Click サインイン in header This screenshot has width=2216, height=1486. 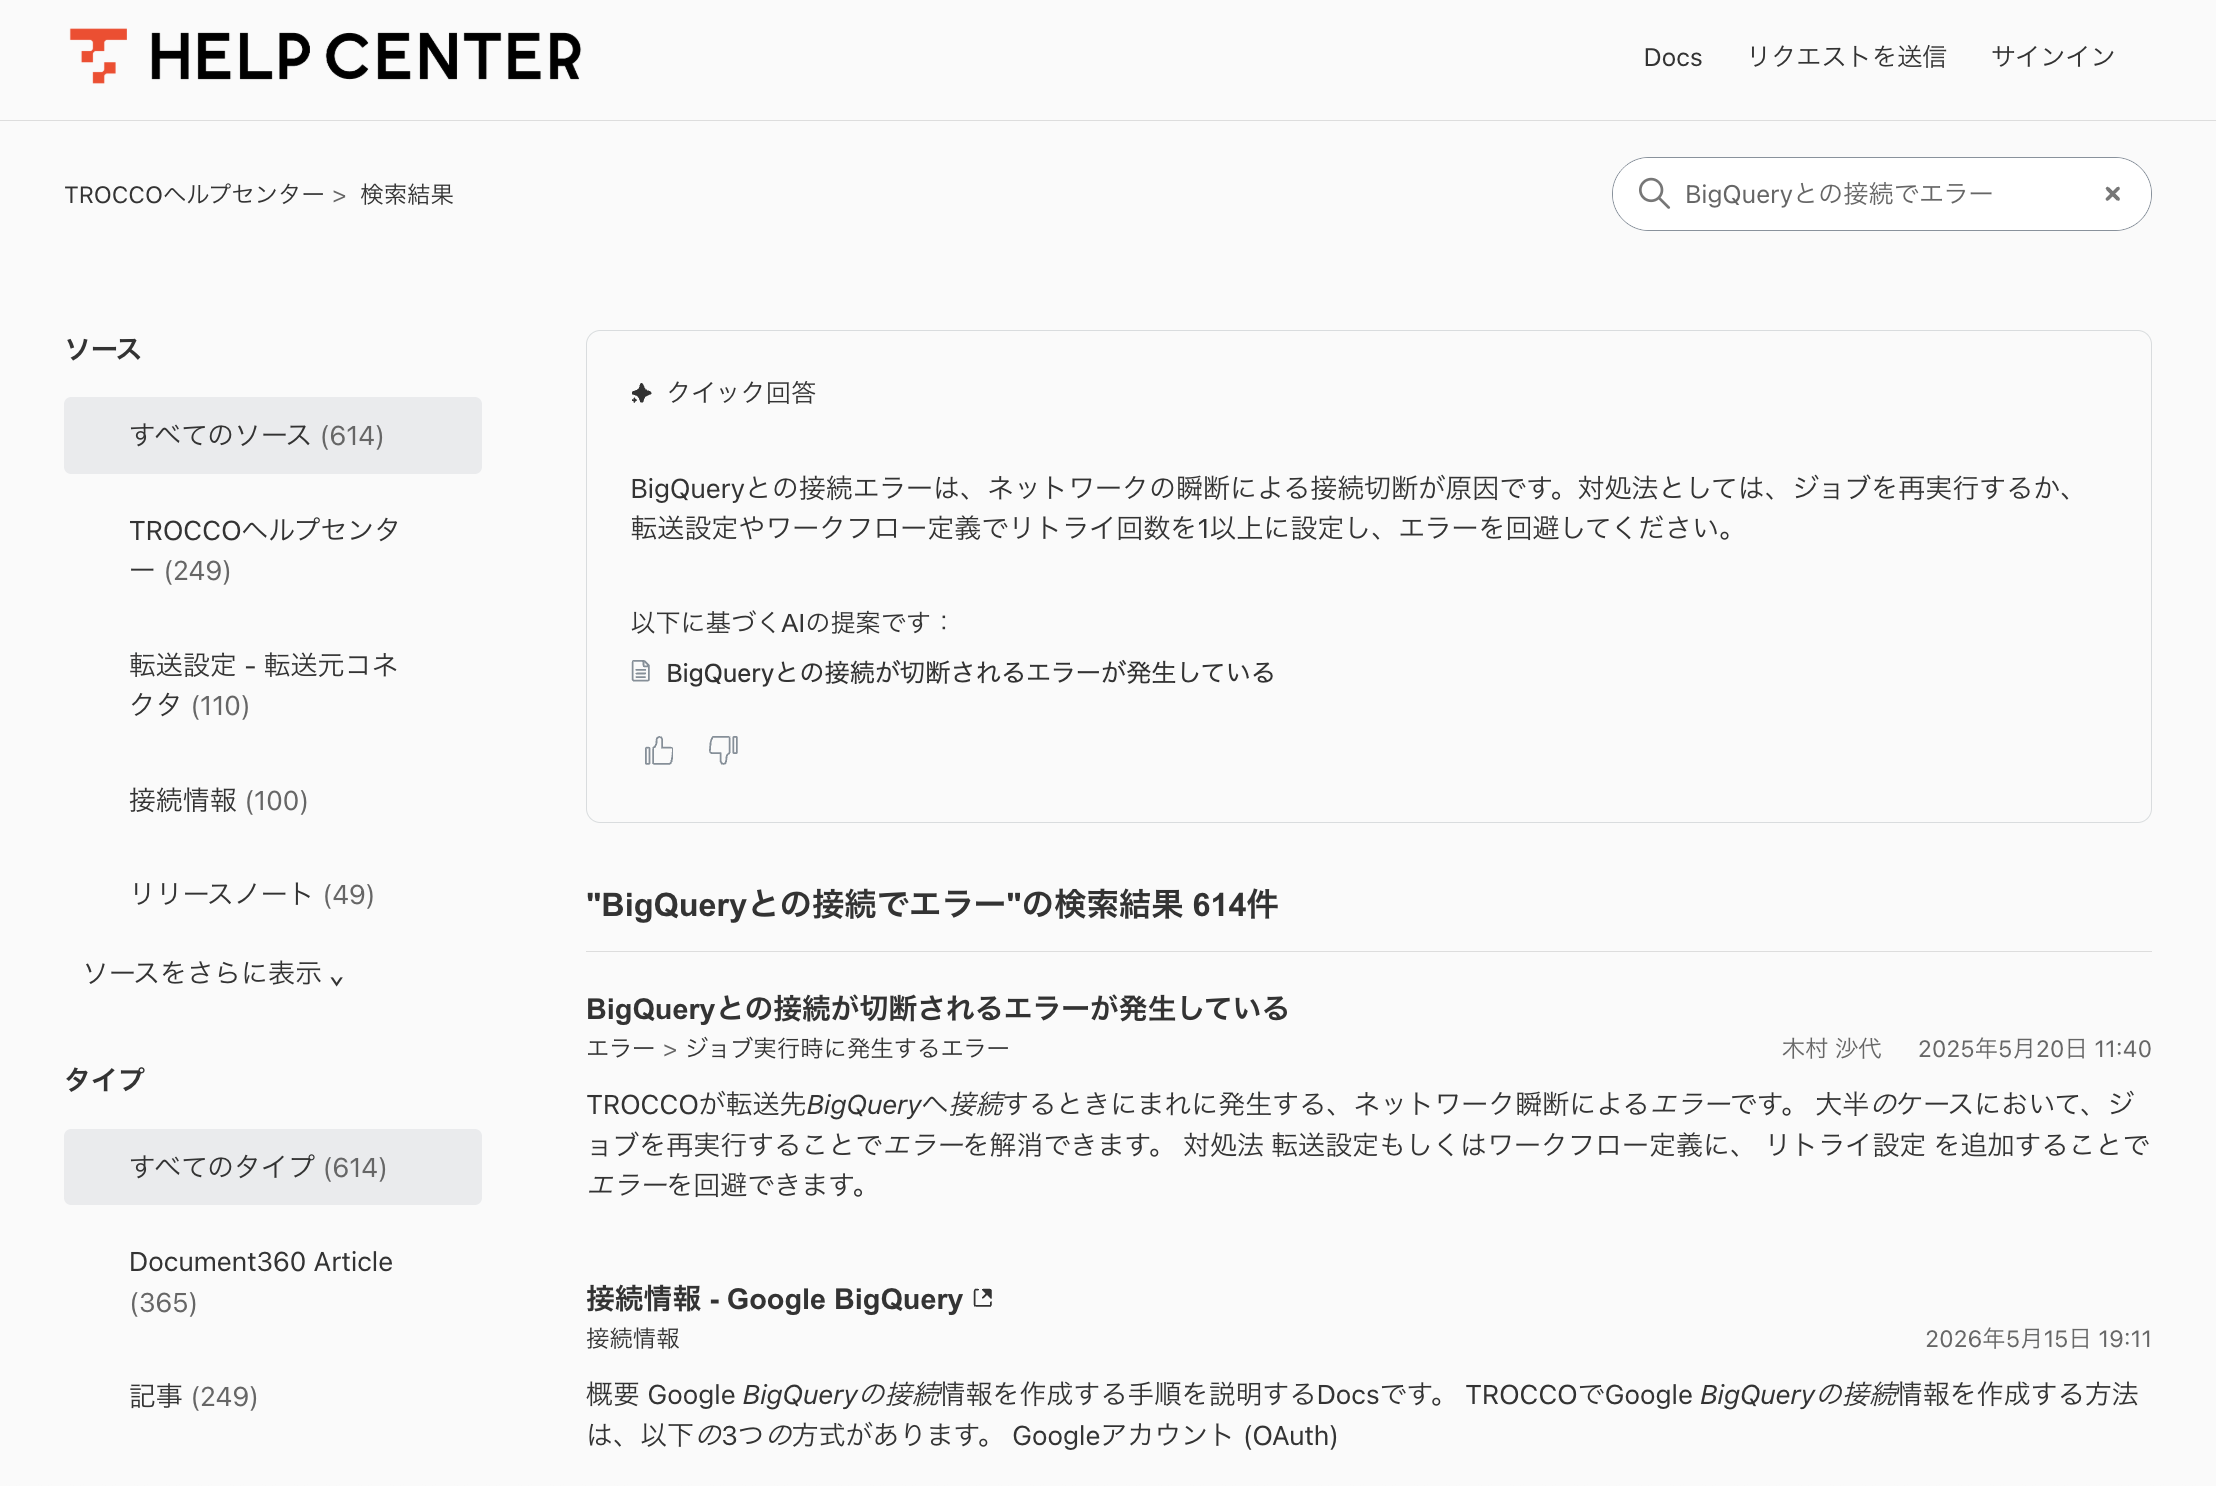(2053, 57)
